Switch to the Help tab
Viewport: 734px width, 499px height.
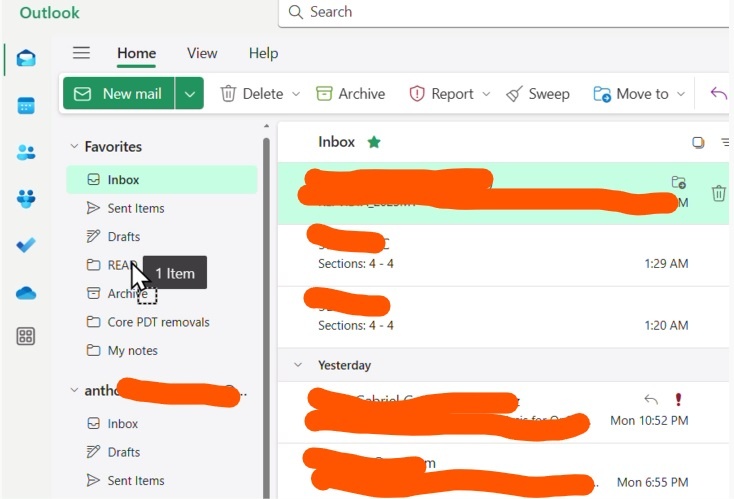coord(263,53)
